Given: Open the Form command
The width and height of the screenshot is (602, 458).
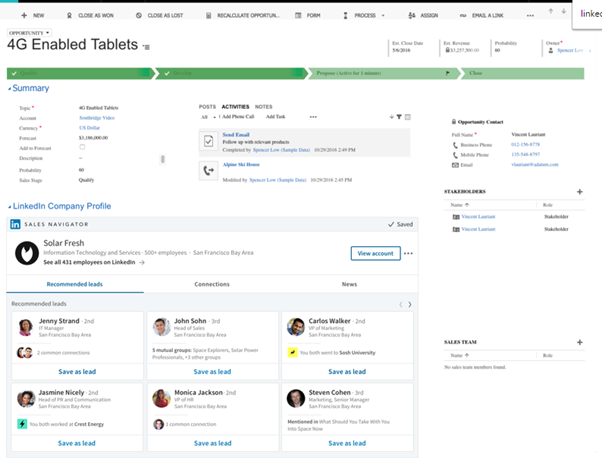Looking at the screenshot, I should (308, 15).
